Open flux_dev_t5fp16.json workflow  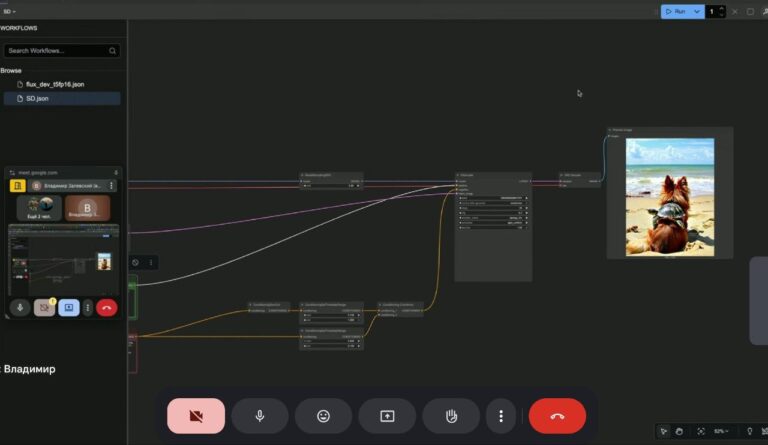55,84
